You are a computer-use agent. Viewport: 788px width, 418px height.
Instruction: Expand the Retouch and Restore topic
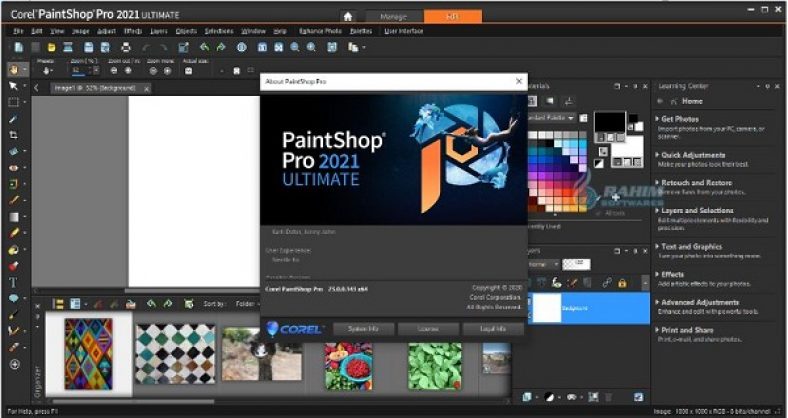696,183
